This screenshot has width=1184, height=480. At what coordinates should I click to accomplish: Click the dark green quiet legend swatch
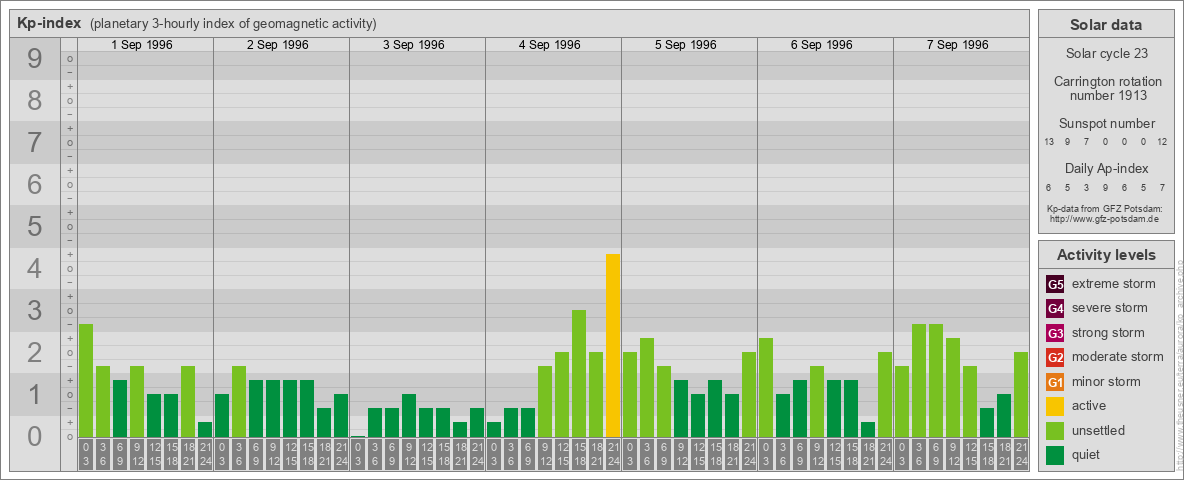pos(1055,454)
